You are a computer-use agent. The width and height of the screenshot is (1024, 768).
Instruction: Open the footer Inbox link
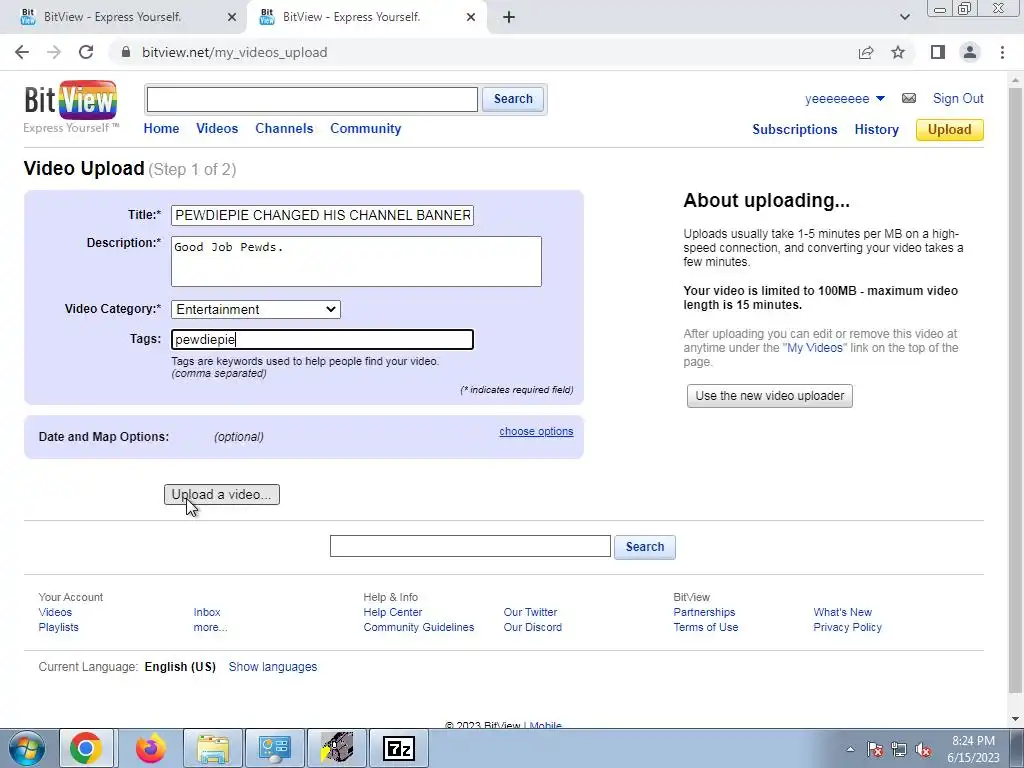click(x=206, y=612)
